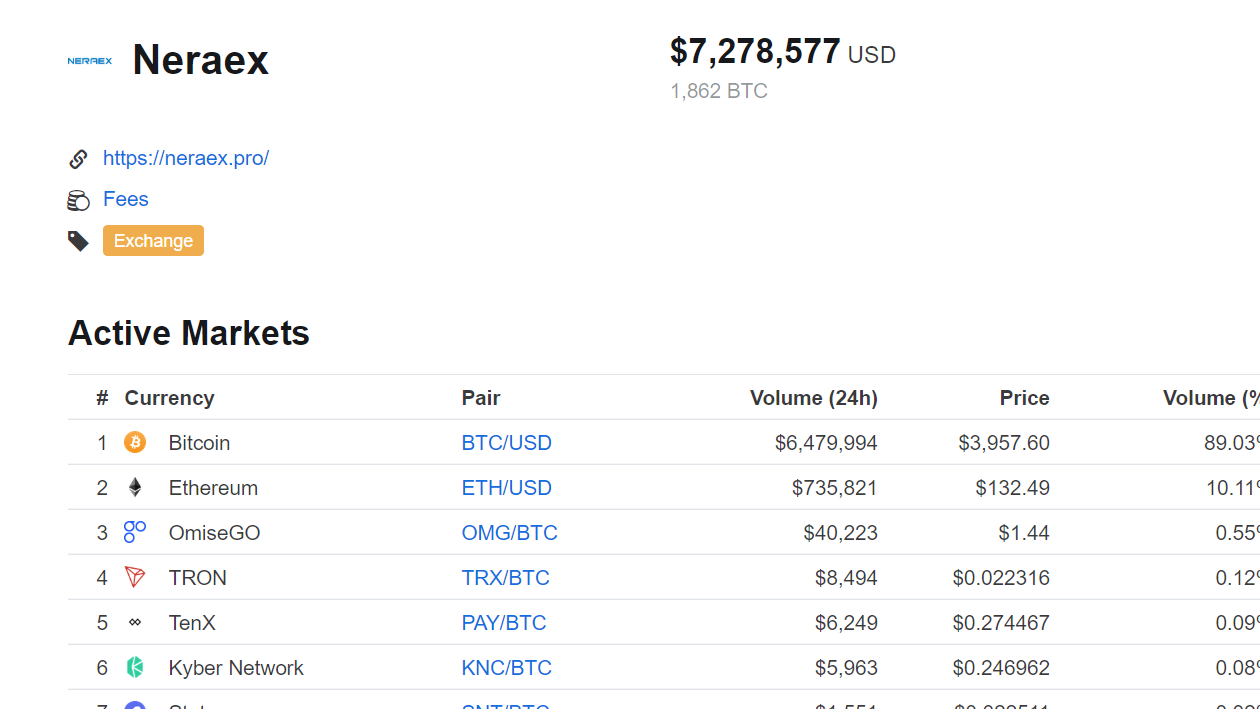Image resolution: width=1260 pixels, height=709 pixels.
Task: Click the $40,223 volume value
Action: point(841,532)
